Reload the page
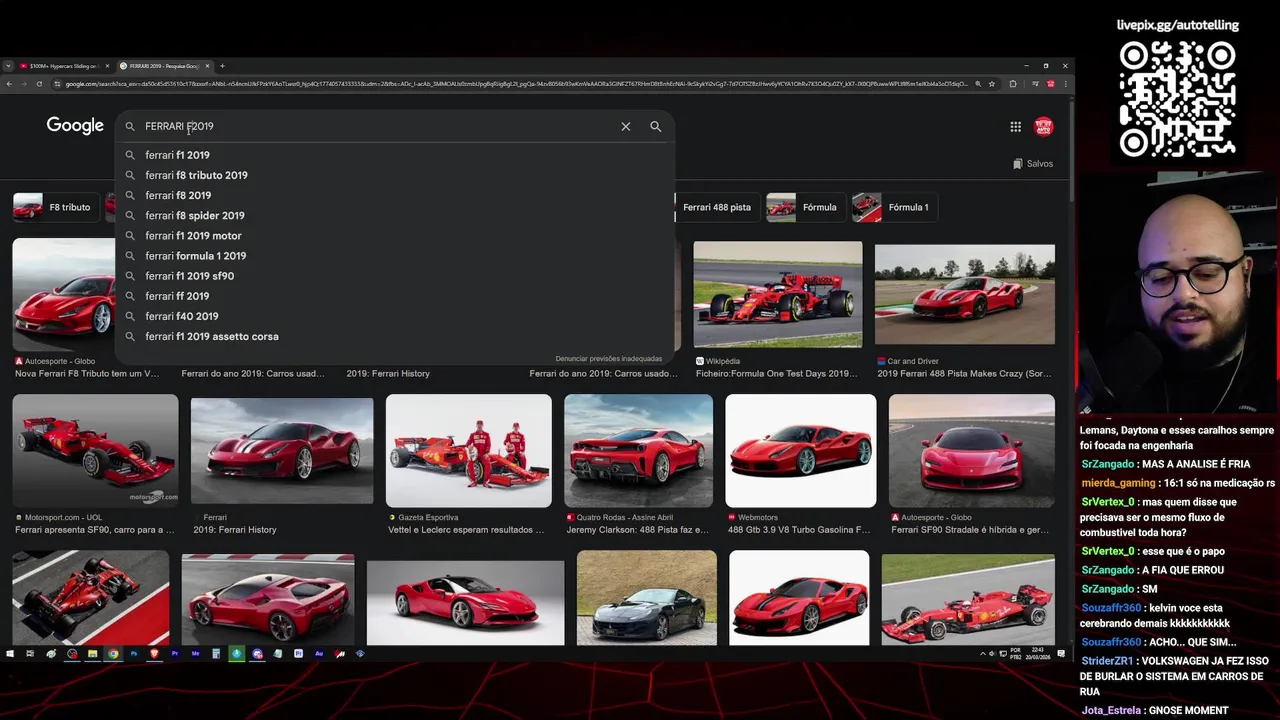This screenshot has height=720, width=1280. (39, 84)
